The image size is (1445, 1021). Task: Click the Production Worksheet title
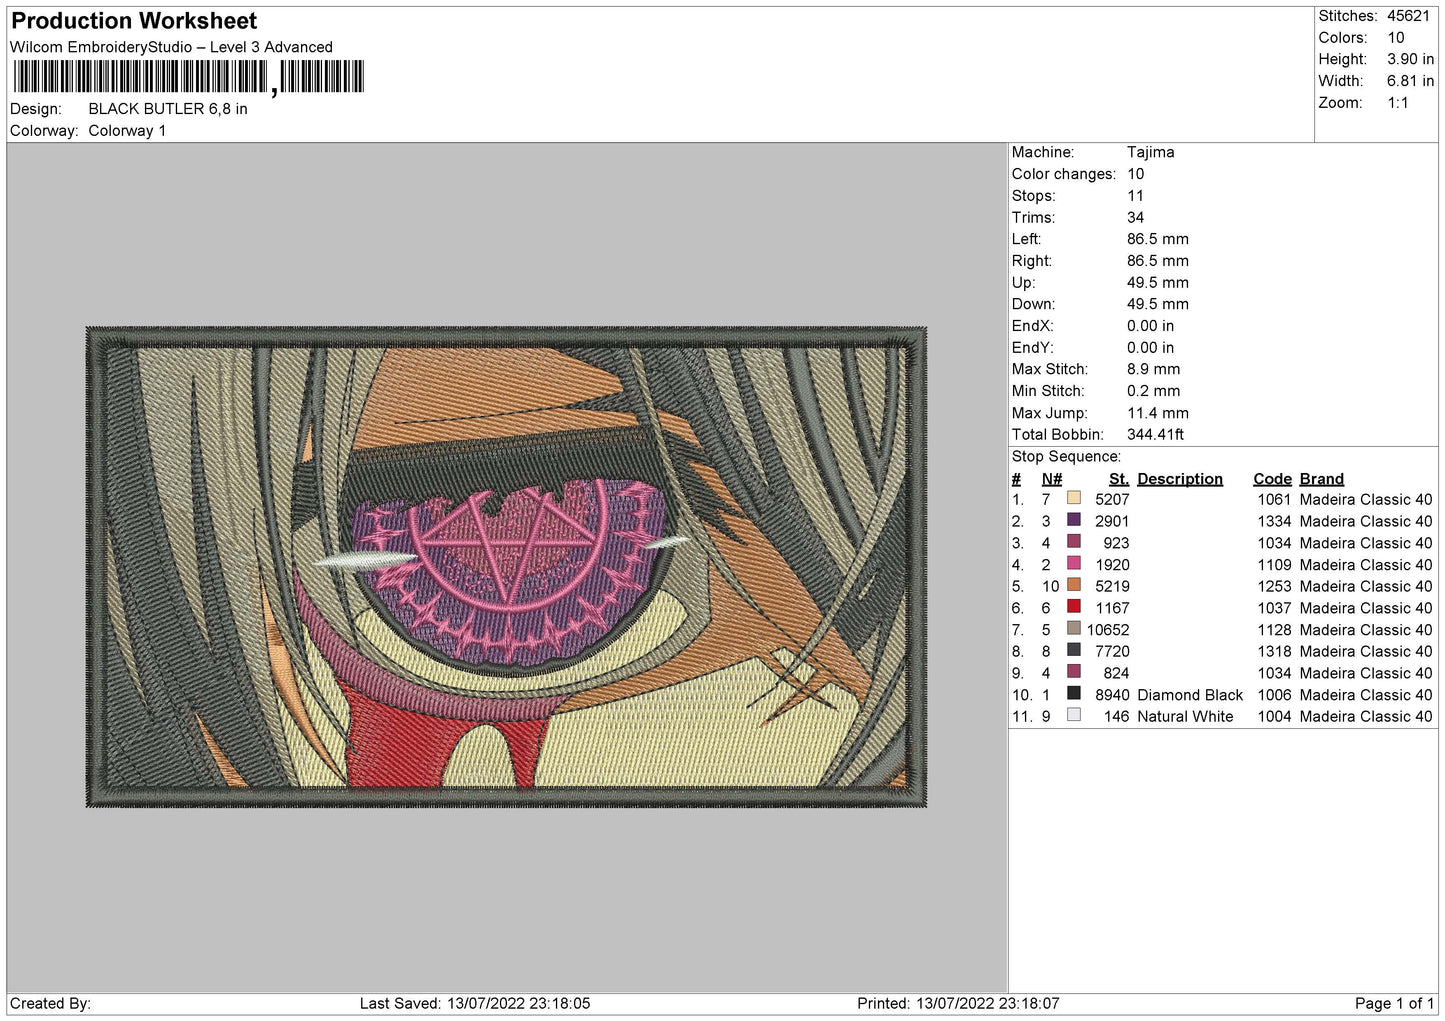coord(134,21)
